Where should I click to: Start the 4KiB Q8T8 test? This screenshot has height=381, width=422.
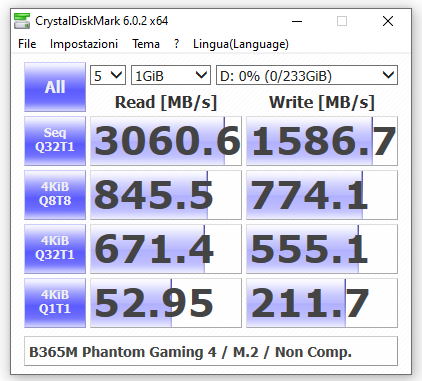click(55, 195)
